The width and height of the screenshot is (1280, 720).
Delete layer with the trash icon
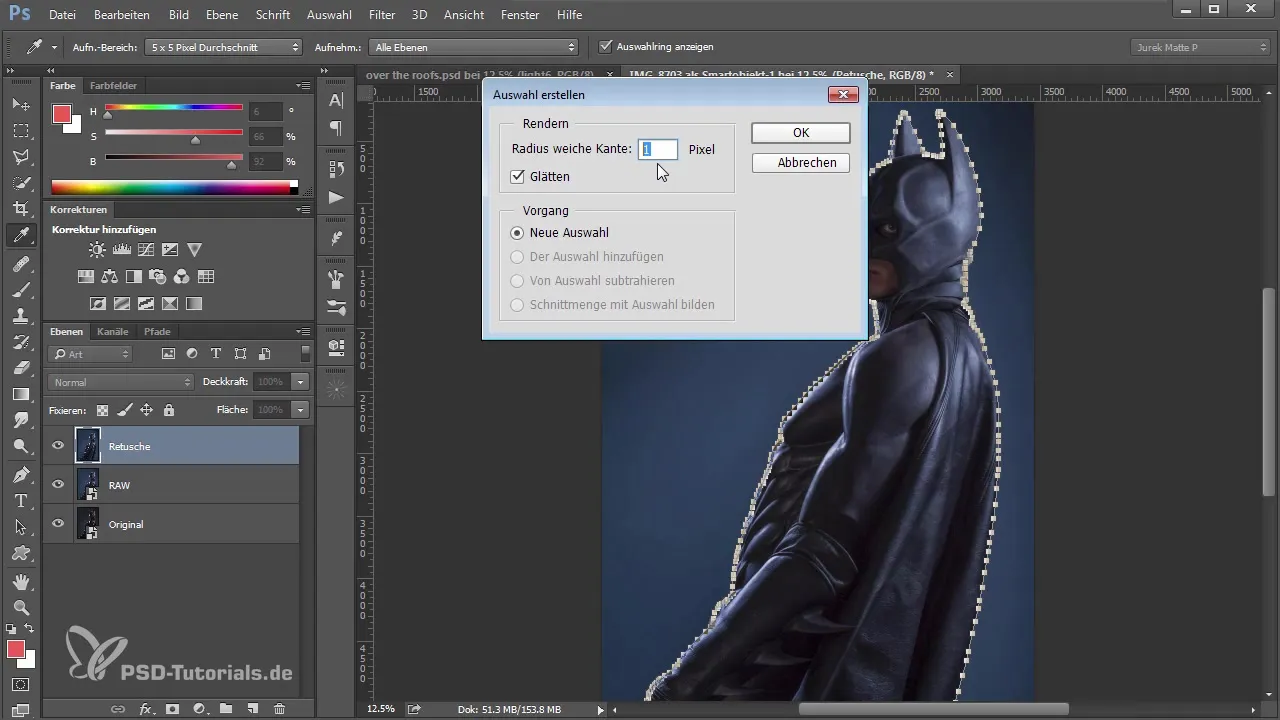click(279, 709)
